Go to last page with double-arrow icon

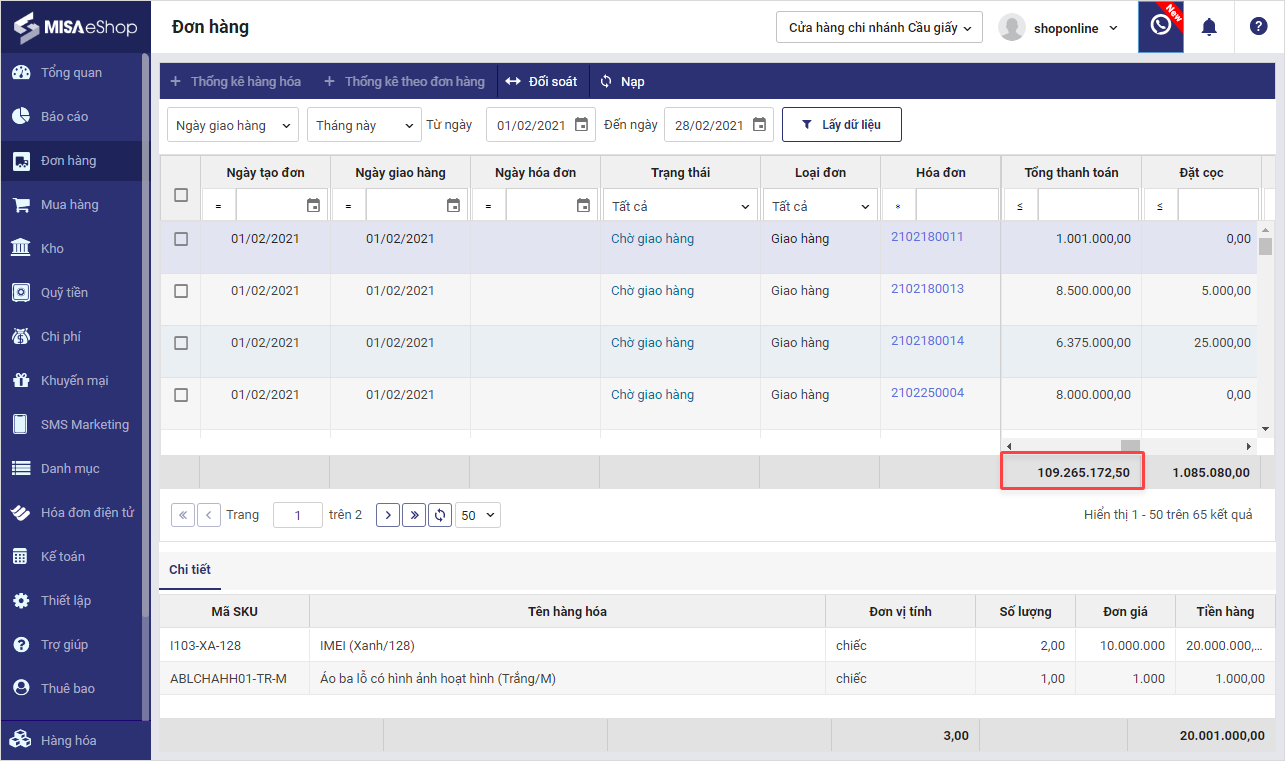pos(414,515)
